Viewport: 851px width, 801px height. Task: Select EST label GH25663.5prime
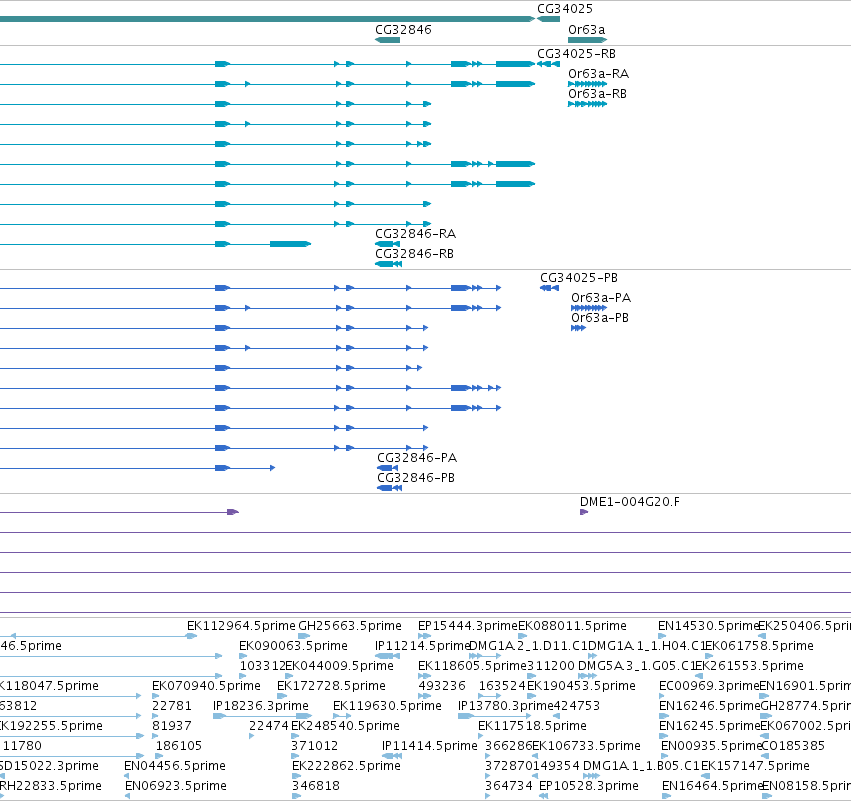coord(350,626)
